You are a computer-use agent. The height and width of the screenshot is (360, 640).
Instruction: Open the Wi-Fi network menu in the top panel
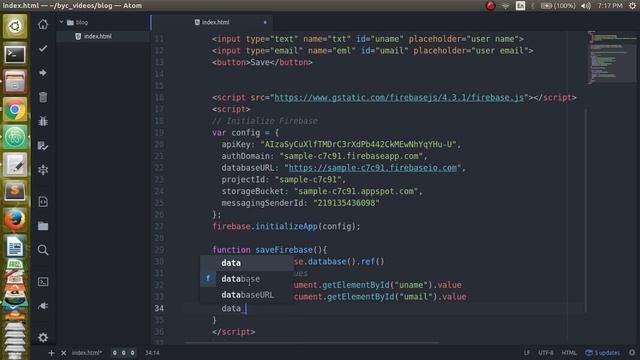coord(505,6)
